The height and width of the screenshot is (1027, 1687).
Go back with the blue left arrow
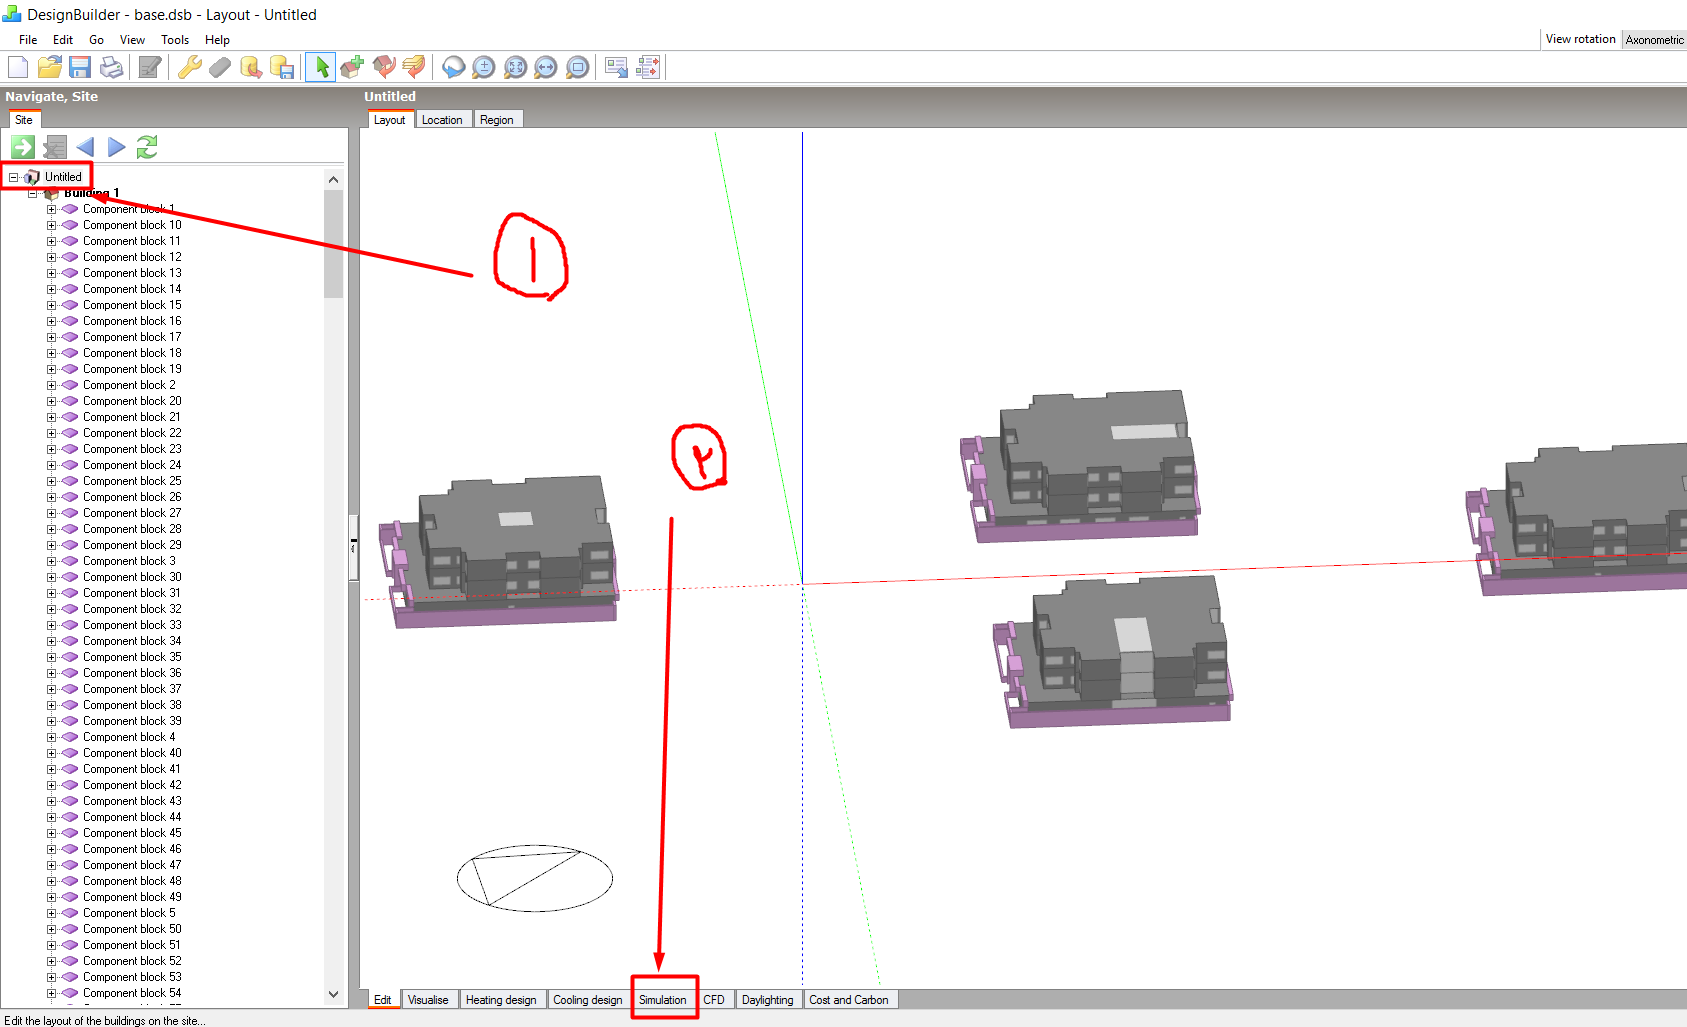point(85,147)
